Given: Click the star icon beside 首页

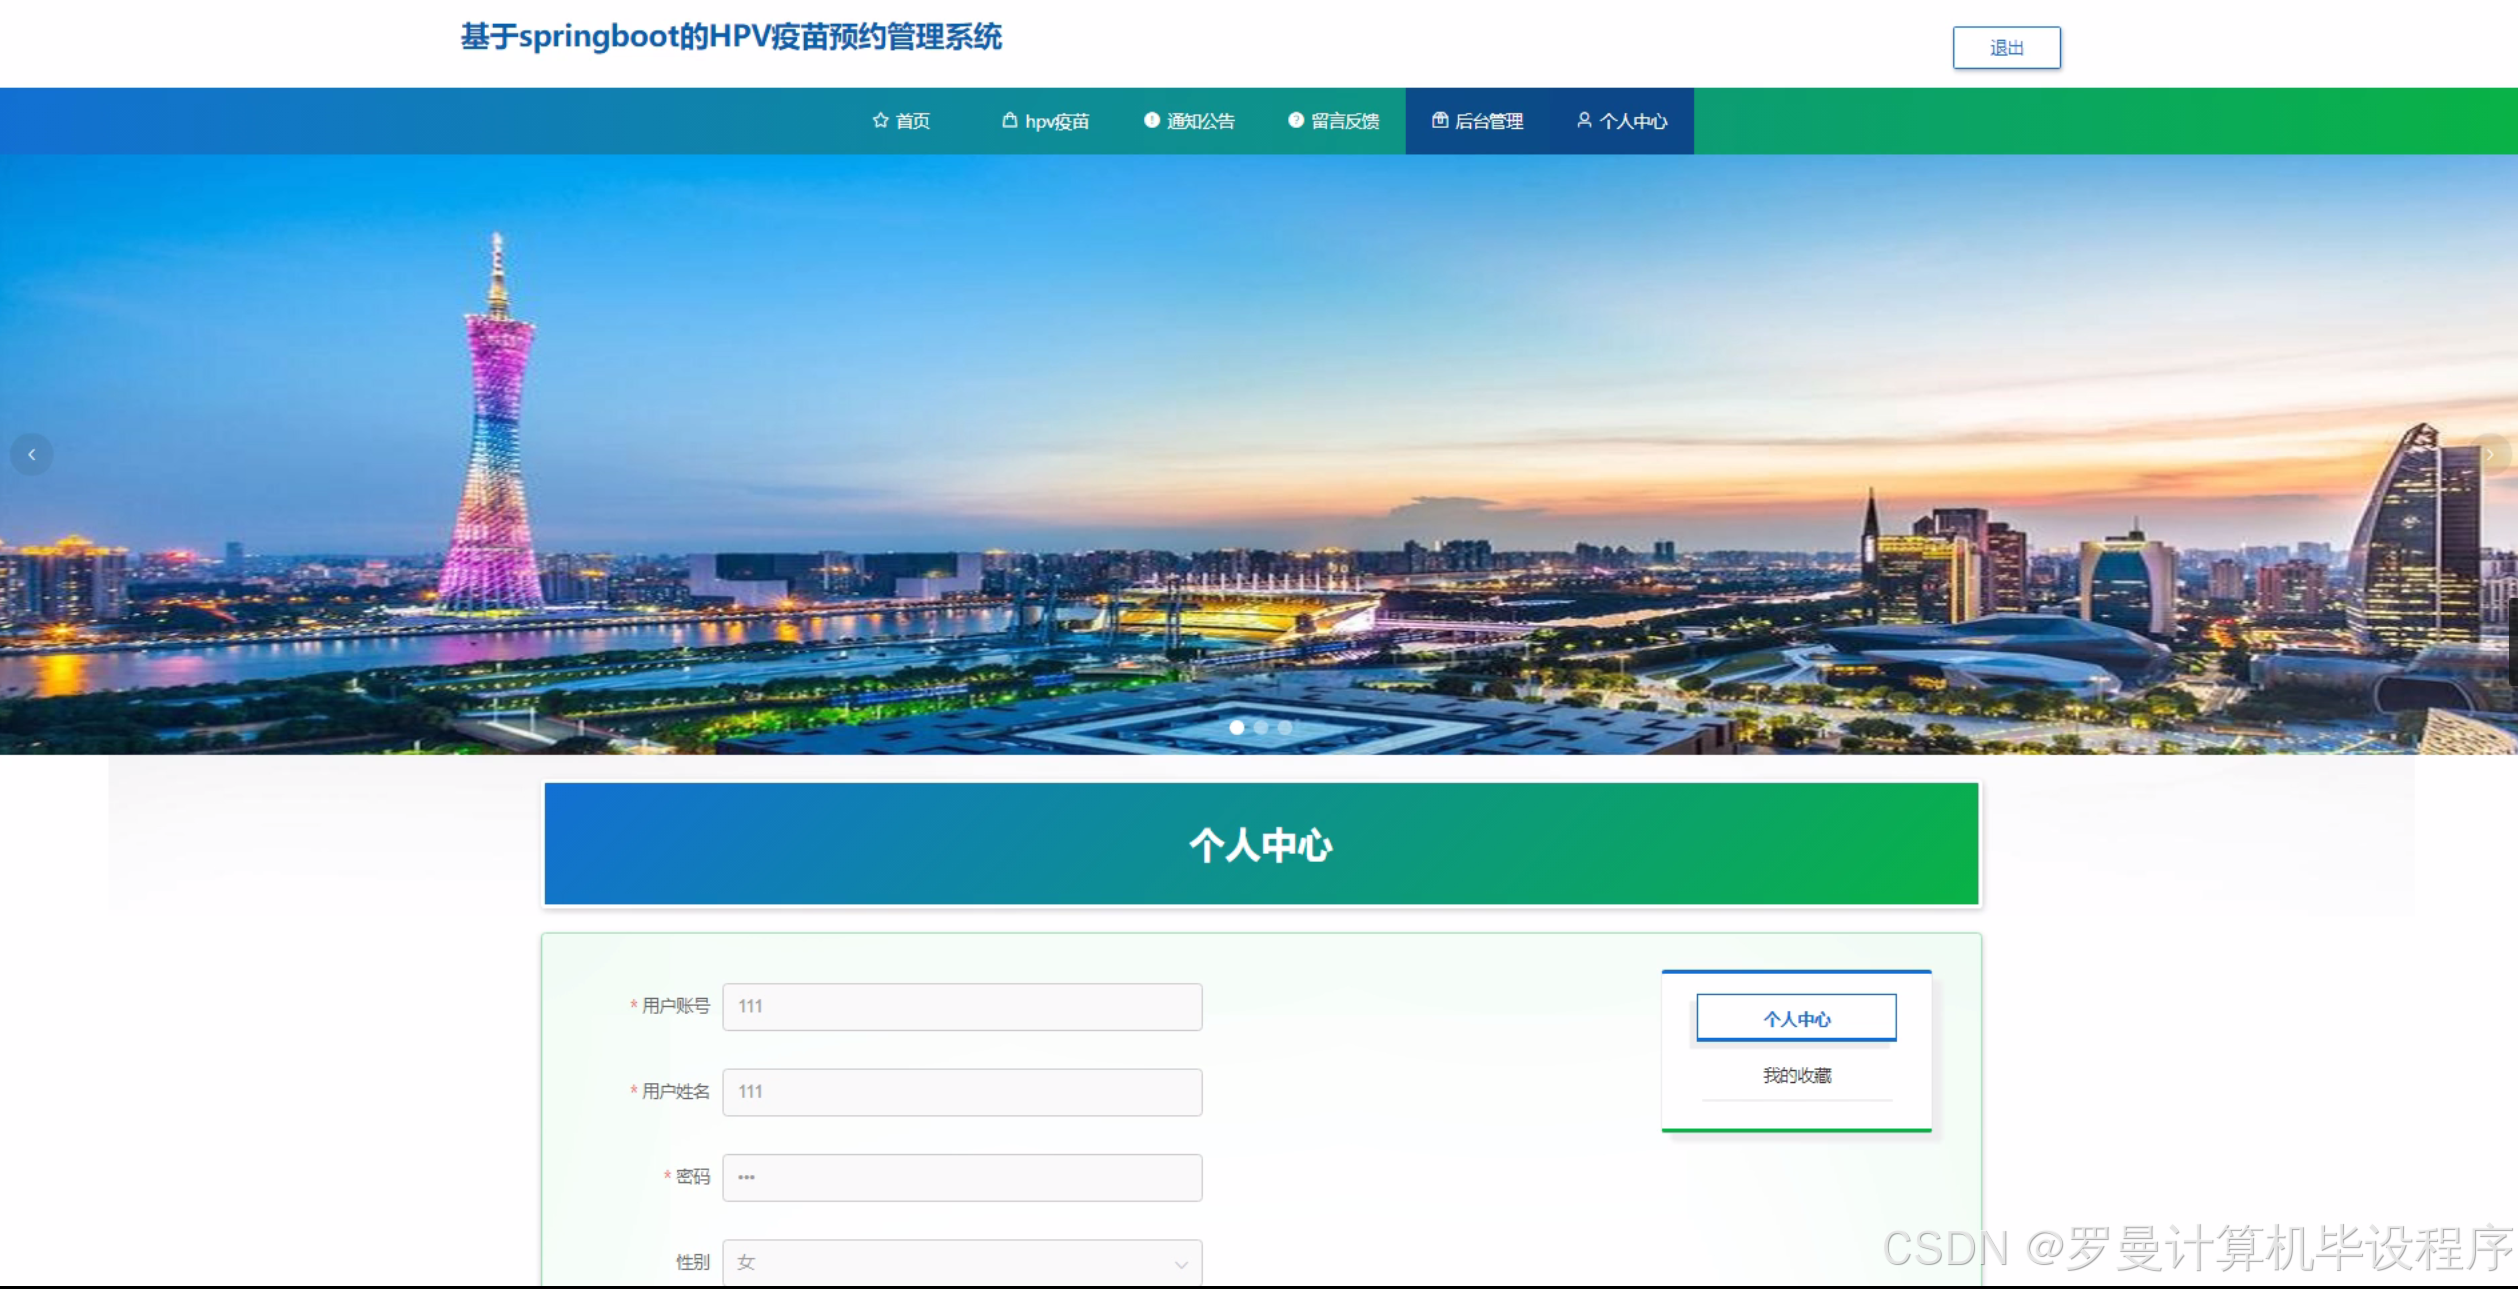Looking at the screenshot, I should [880, 121].
